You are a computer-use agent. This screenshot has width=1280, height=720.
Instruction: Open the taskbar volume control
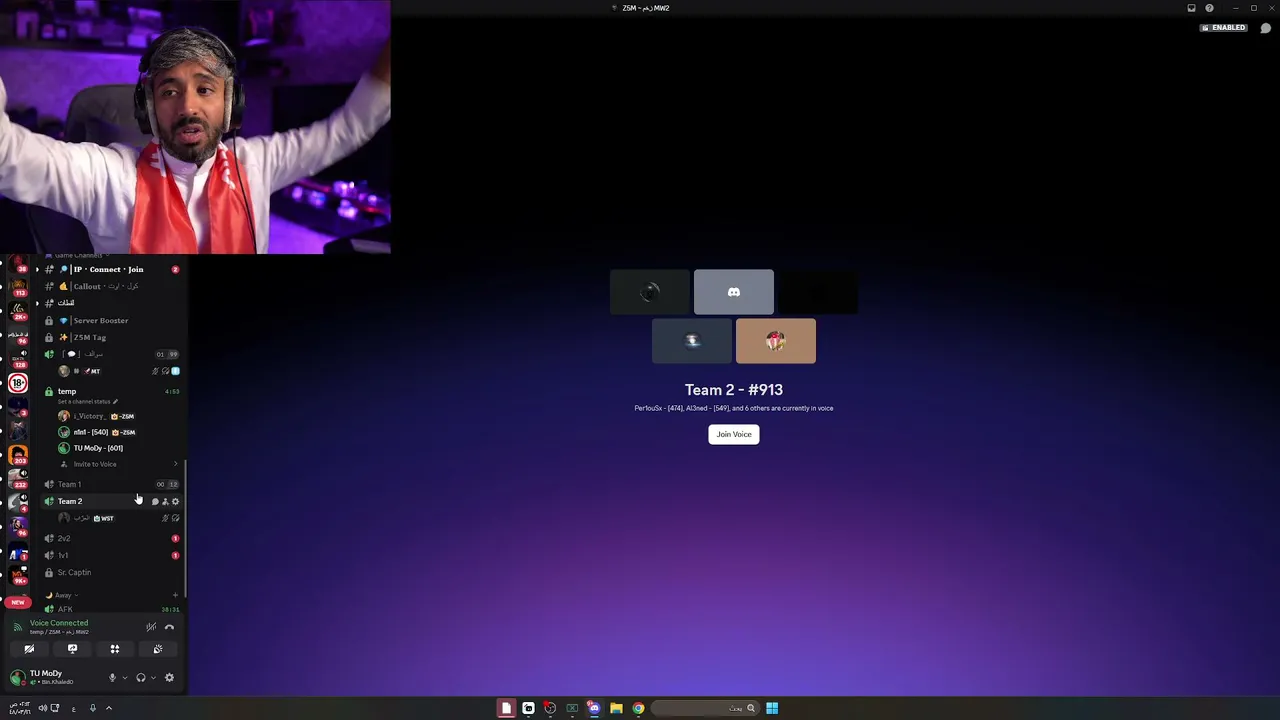[x=43, y=708]
